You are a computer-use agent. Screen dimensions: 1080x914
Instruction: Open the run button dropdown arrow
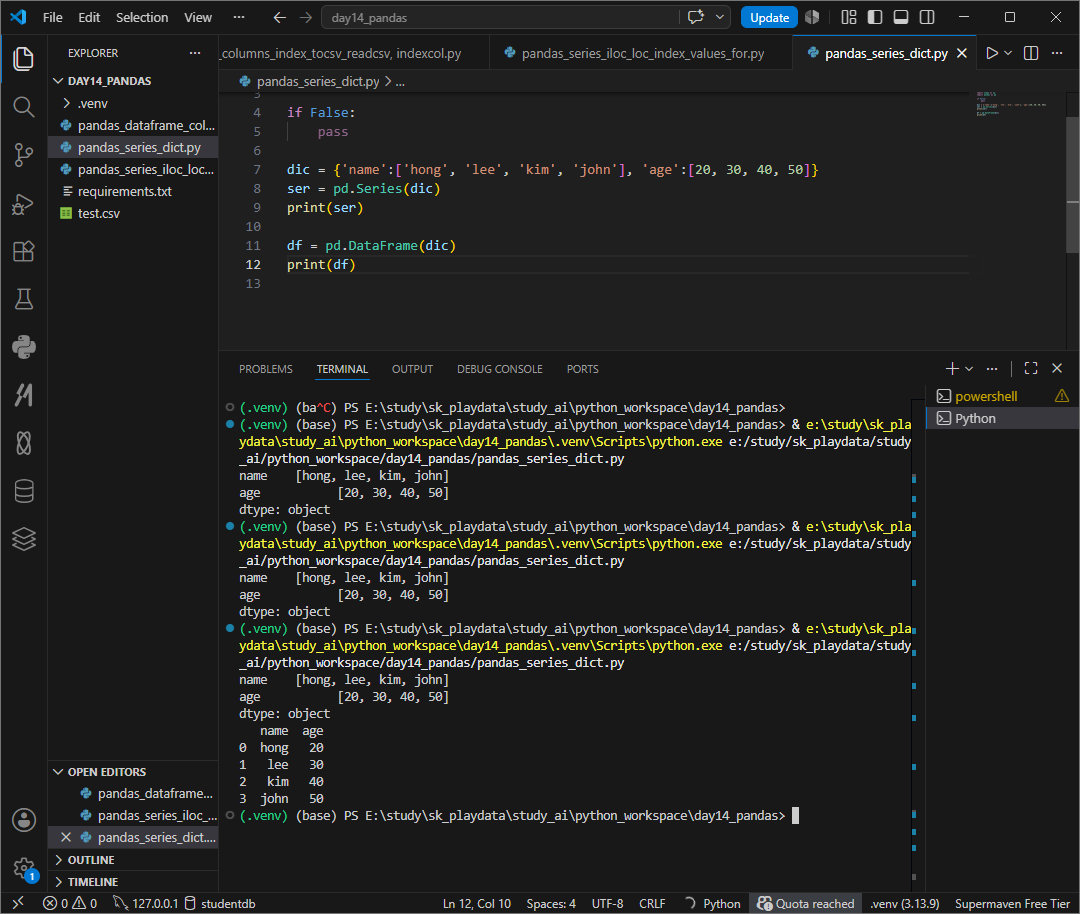[1008, 53]
